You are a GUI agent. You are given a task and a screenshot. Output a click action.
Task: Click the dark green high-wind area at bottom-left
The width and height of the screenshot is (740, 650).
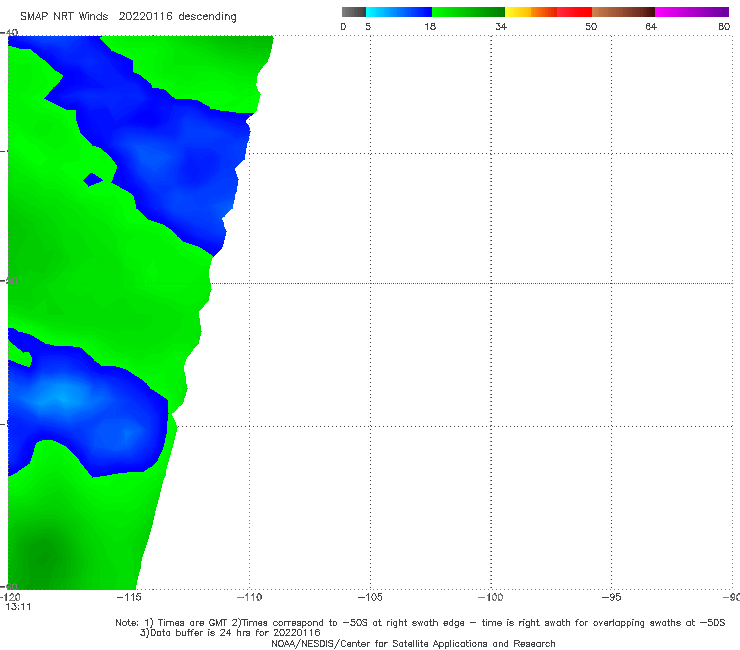45,557
